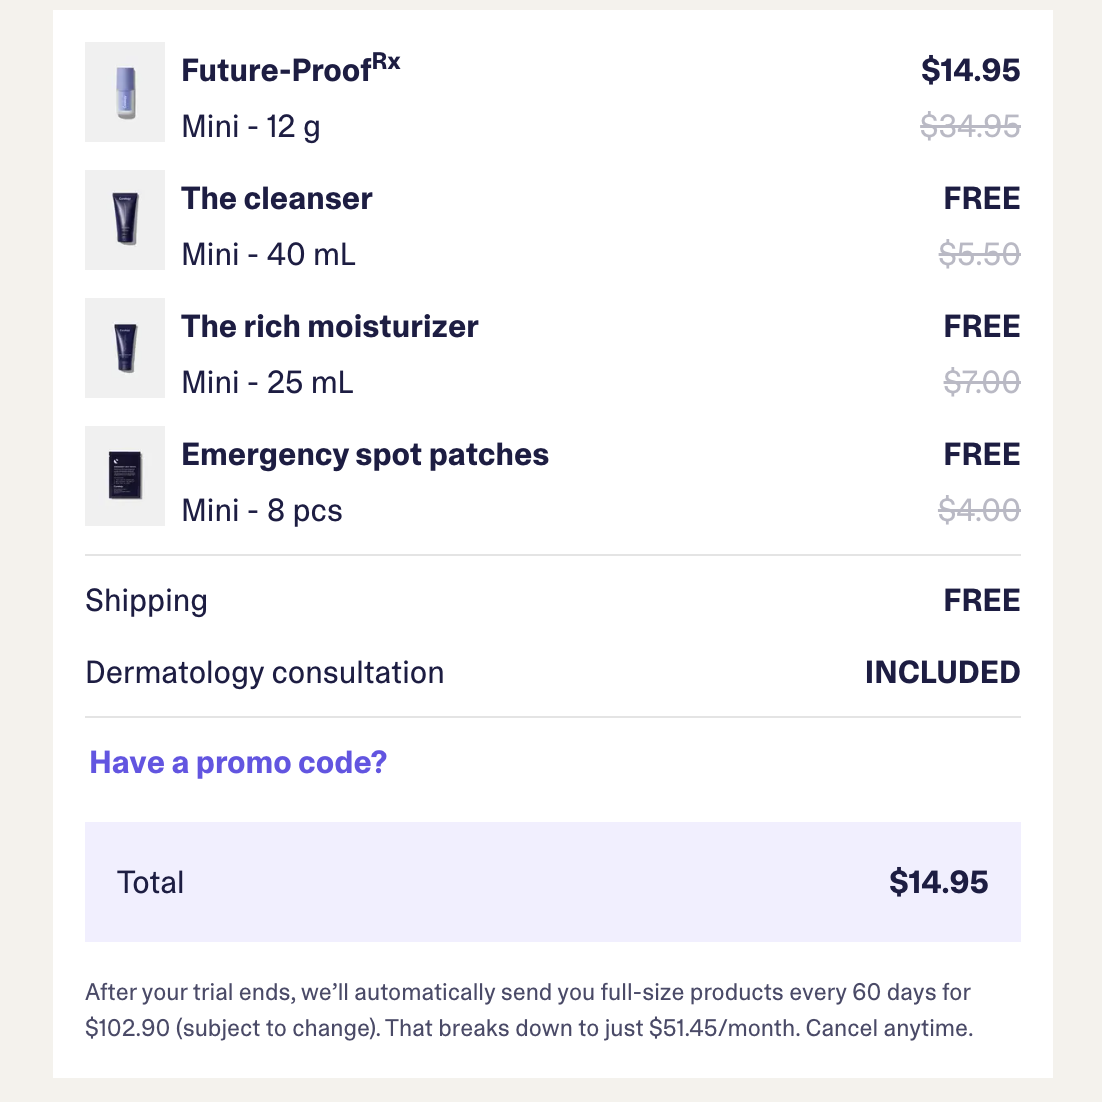Click the trial renewal disclaimer text
Screen dimensions: 1102x1102
(528, 1010)
